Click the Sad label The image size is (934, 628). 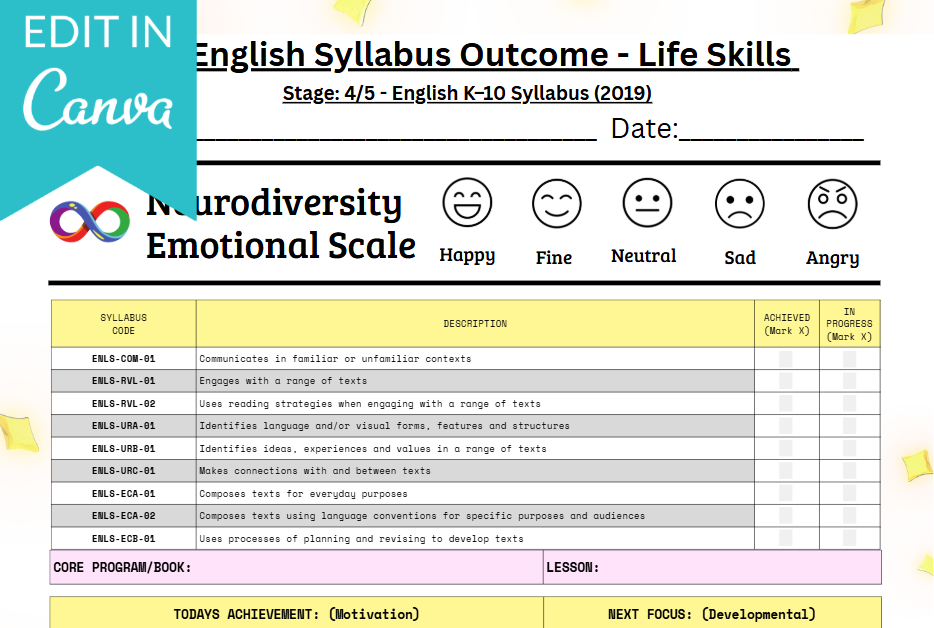click(740, 257)
